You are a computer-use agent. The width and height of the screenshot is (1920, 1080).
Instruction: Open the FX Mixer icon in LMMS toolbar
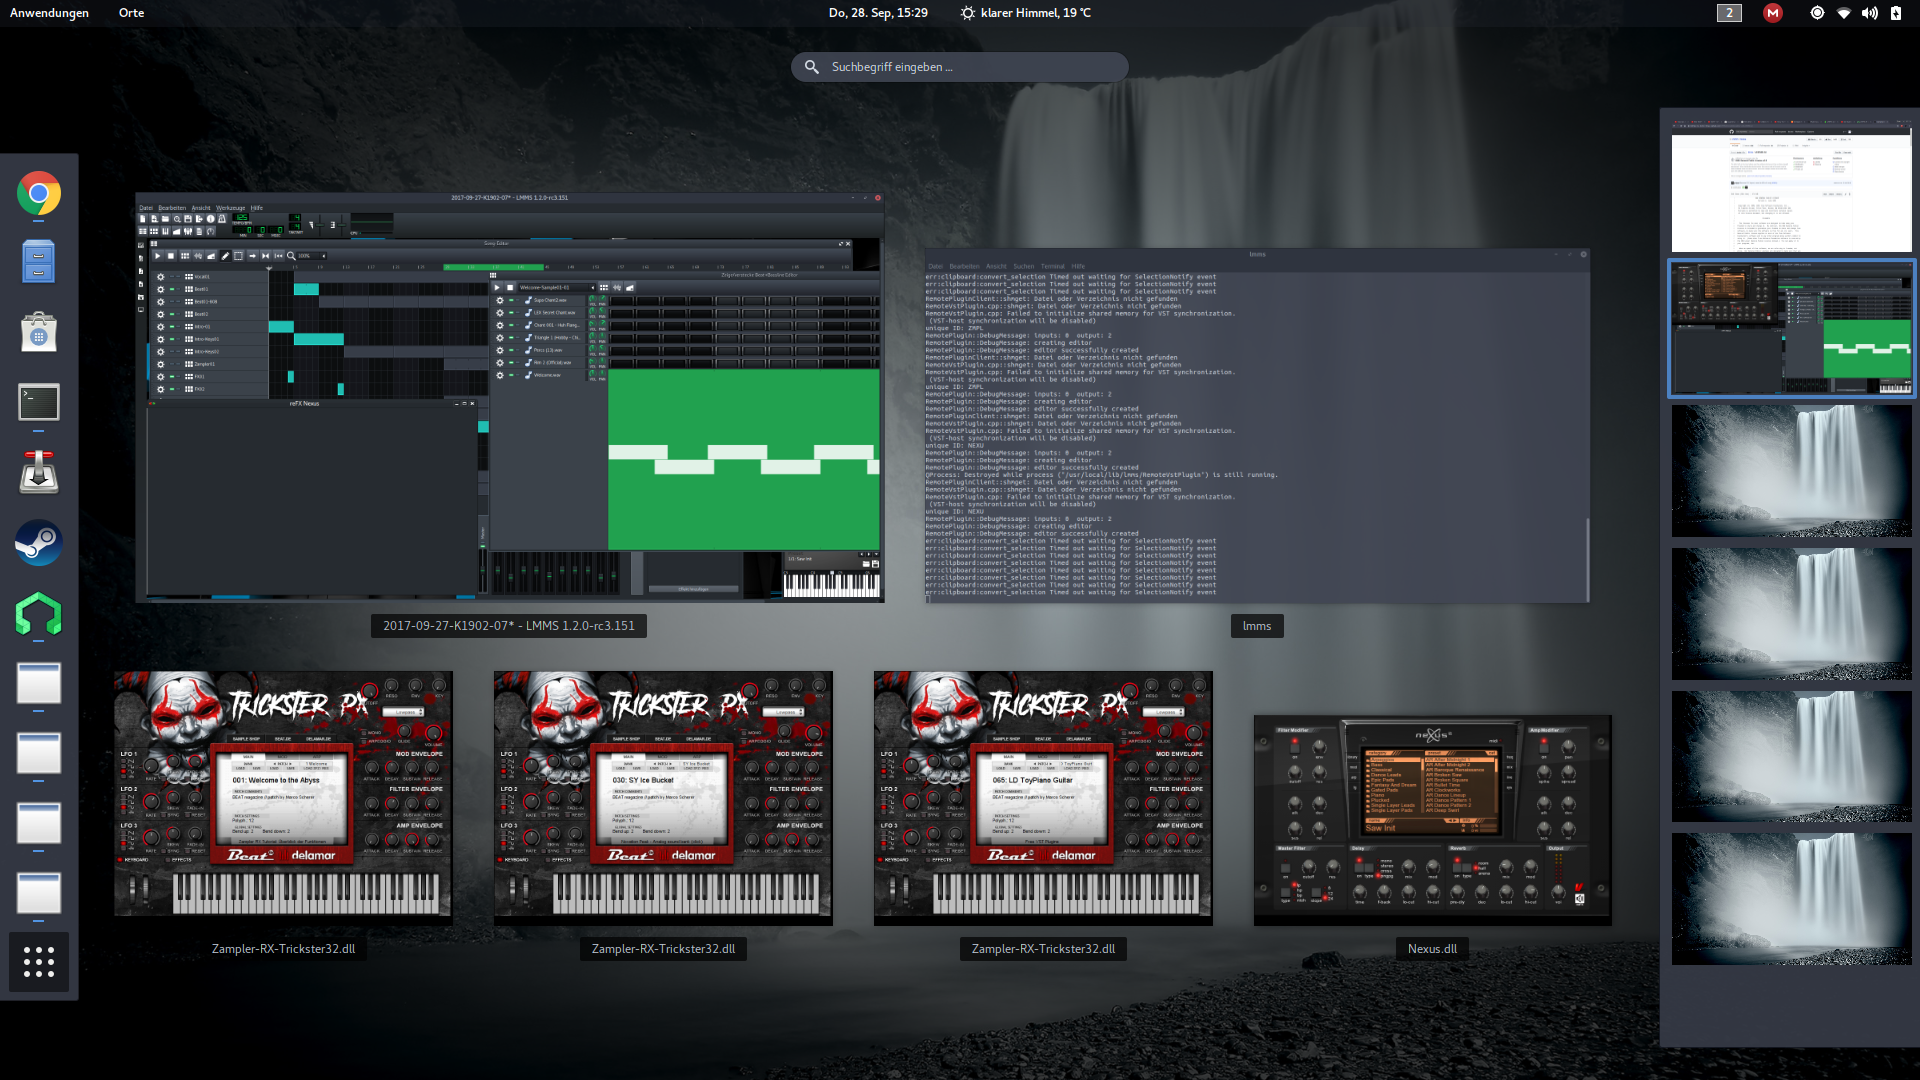[190, 230]
